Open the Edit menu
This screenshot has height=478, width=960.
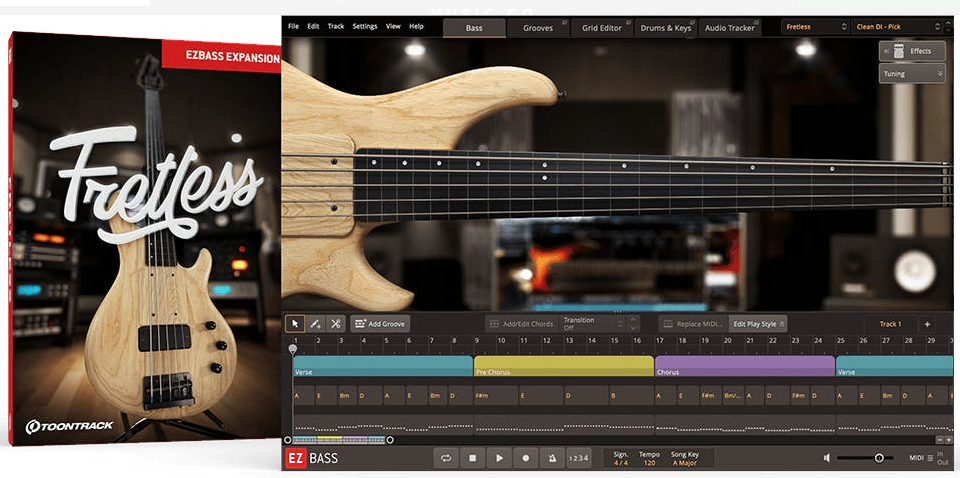(x=313, y=26)
